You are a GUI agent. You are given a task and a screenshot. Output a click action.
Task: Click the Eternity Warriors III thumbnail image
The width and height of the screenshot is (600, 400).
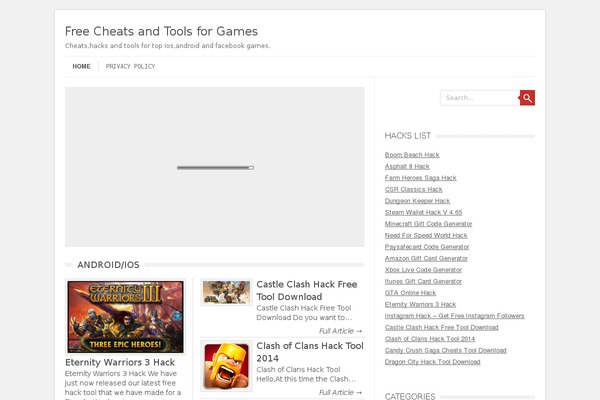click(125, 317)
